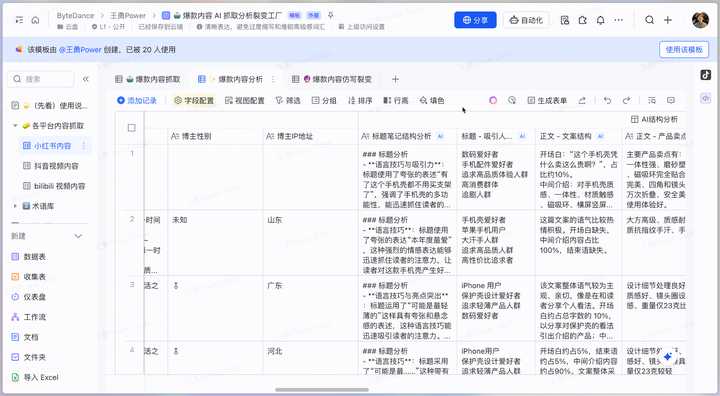Open the TikTok icon on right sidebar
This screenshot has width=720, height=396.
706,75
